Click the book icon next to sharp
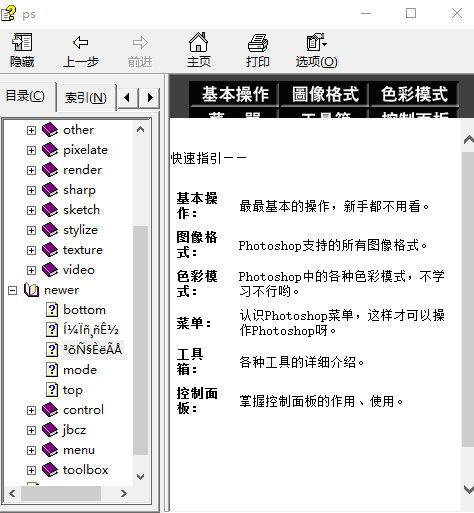Screen dimensions: 474x513 coord(50,190)
